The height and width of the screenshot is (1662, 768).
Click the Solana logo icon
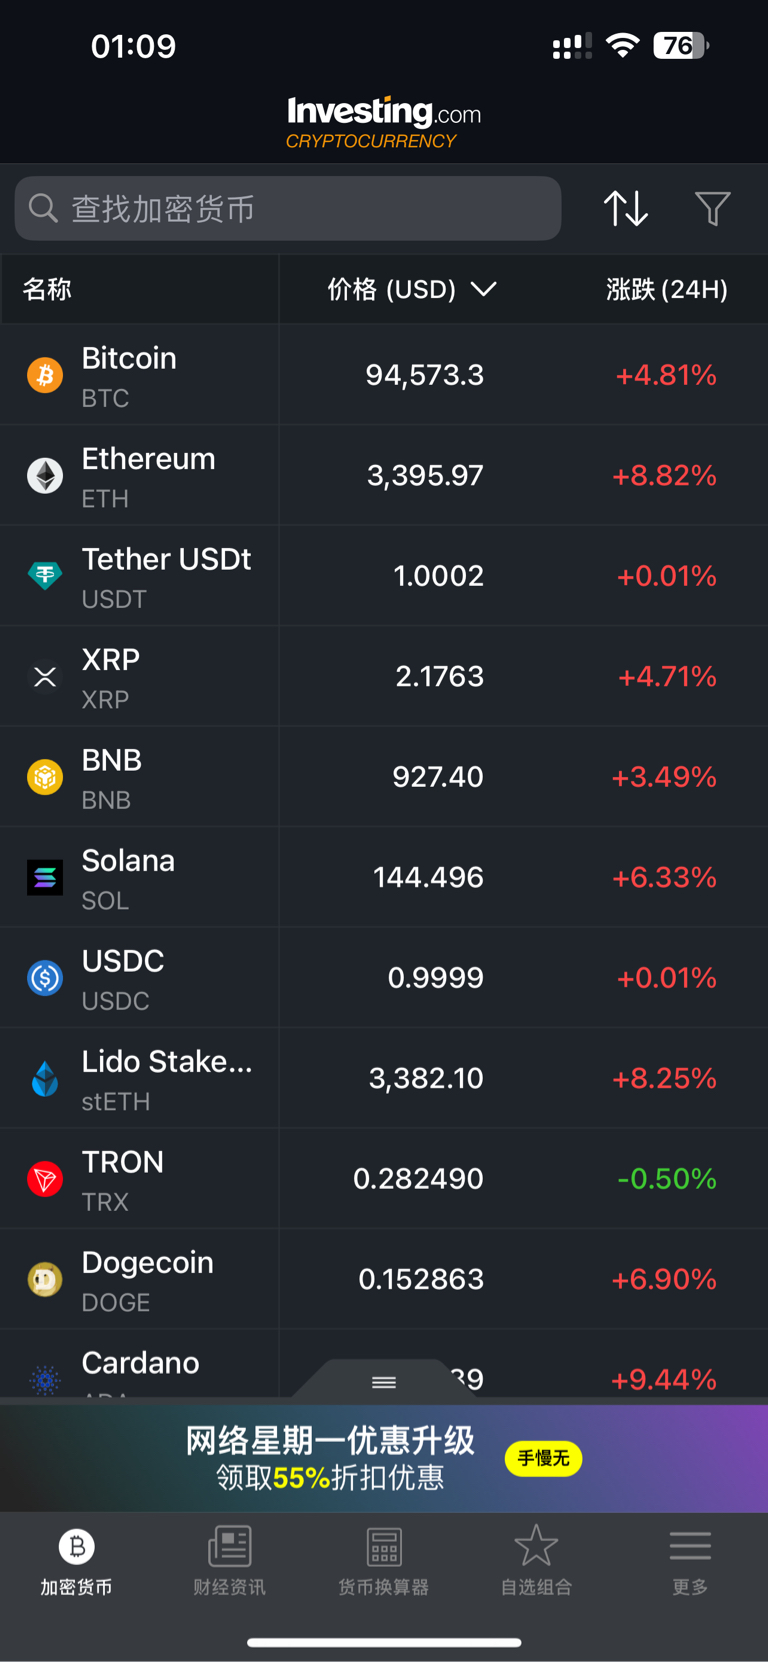pos(45,877)
